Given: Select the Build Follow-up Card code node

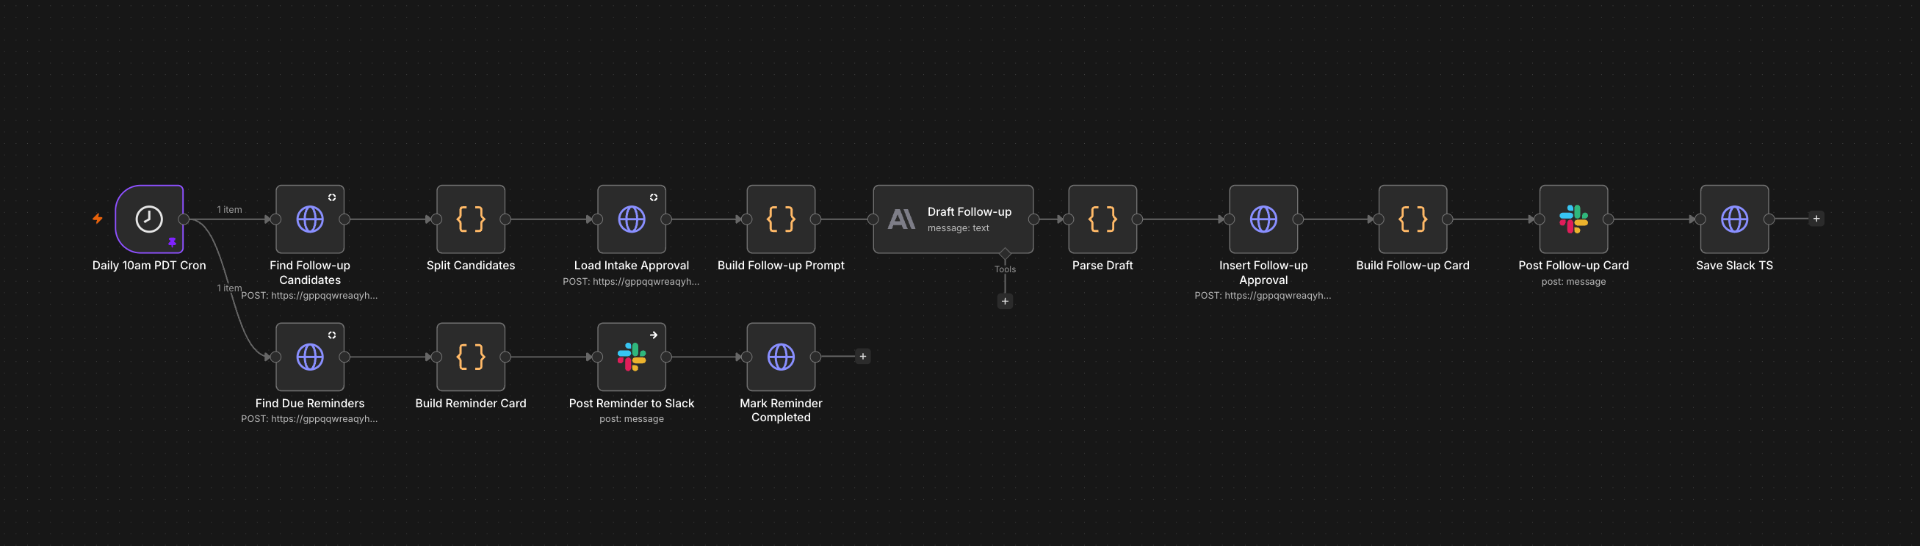Looking at the screenshot, I should point(1413,219).
